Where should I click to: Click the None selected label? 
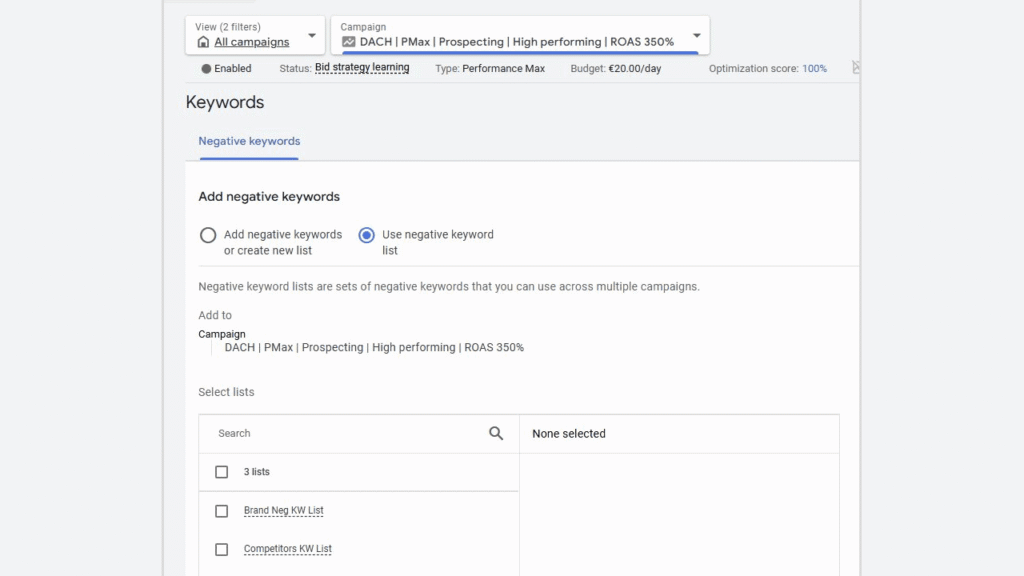[569, 434]
